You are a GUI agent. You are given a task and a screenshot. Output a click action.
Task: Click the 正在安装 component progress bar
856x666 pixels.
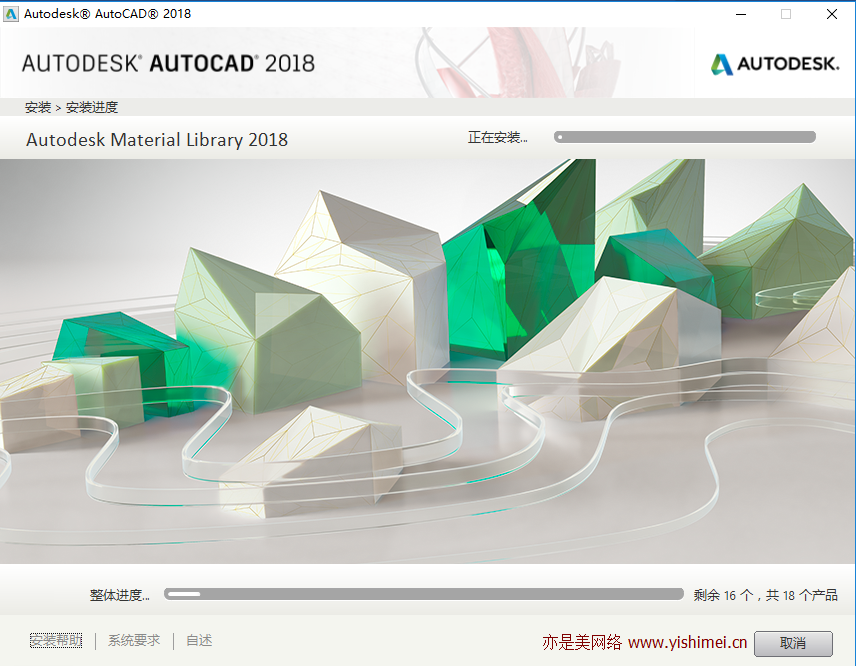pos(685,137)
